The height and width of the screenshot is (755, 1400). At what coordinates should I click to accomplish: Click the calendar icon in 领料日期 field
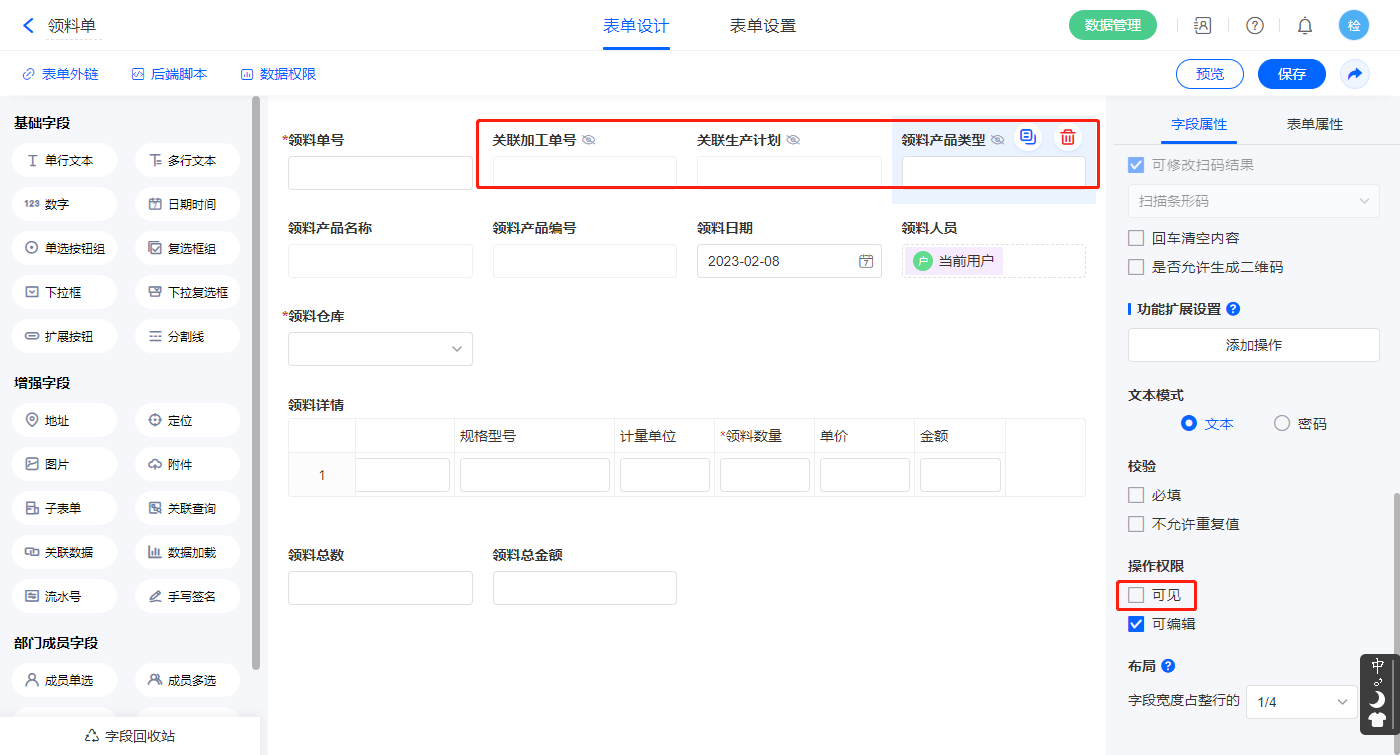[x=866, y=262]
